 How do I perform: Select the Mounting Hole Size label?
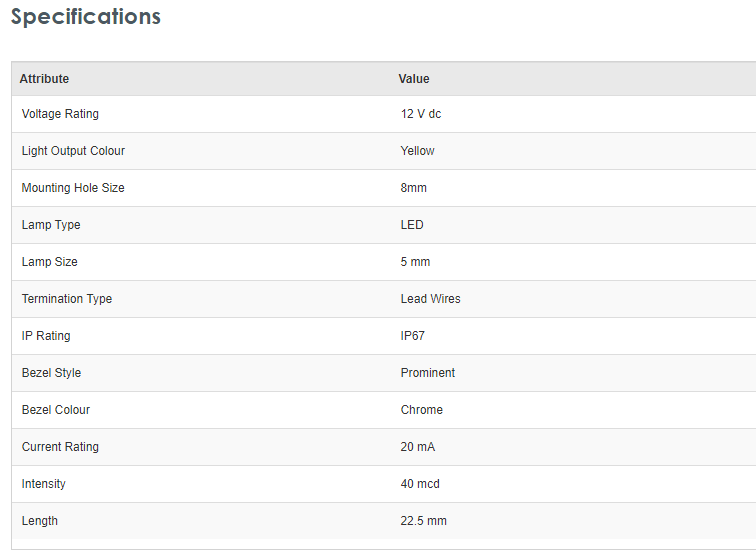pyautogui.click(x=73, y=188)
